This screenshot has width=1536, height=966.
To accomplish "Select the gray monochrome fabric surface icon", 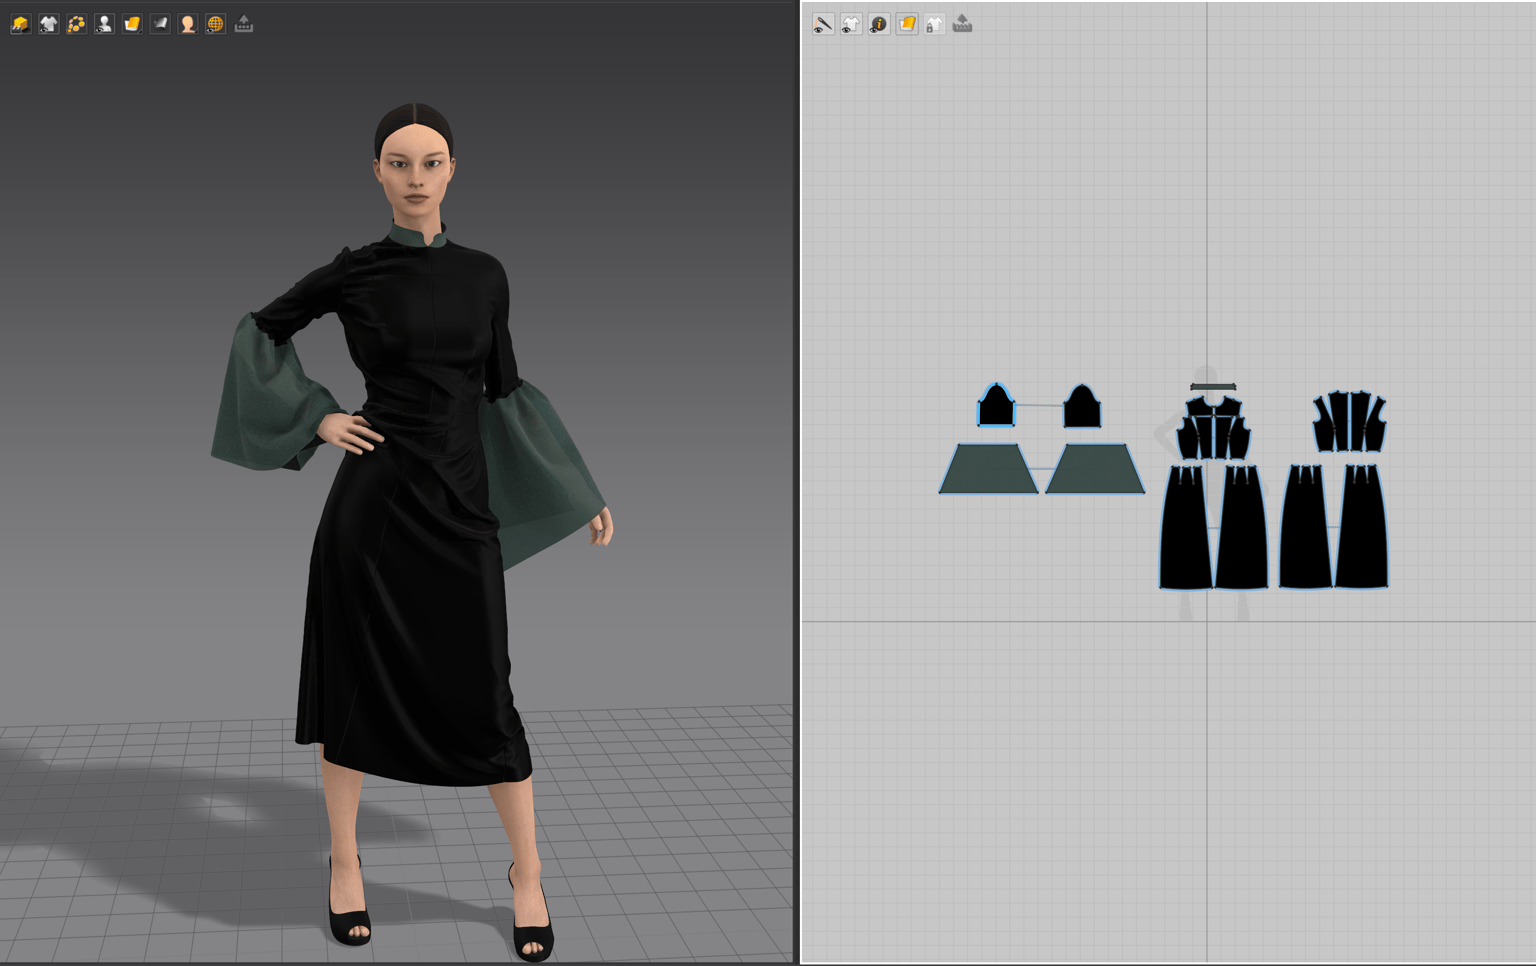I will [x=160, y=24].
